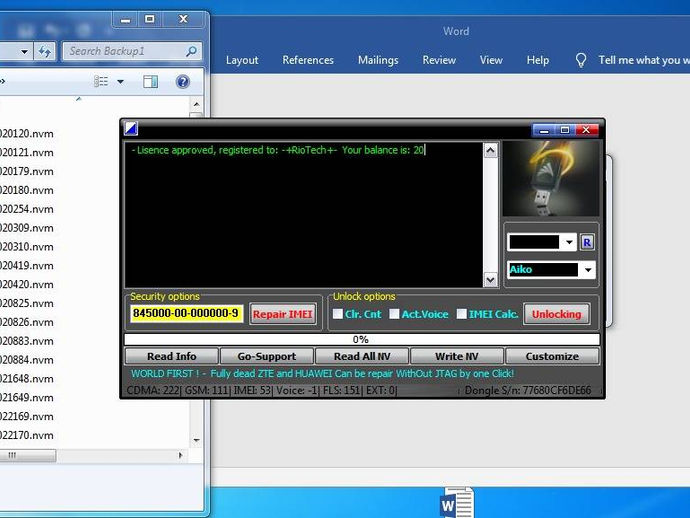Switch to the View tab in Word
The width and height of the screenshot is (690, 518).
pyautogui.click(x=491, y=60)
